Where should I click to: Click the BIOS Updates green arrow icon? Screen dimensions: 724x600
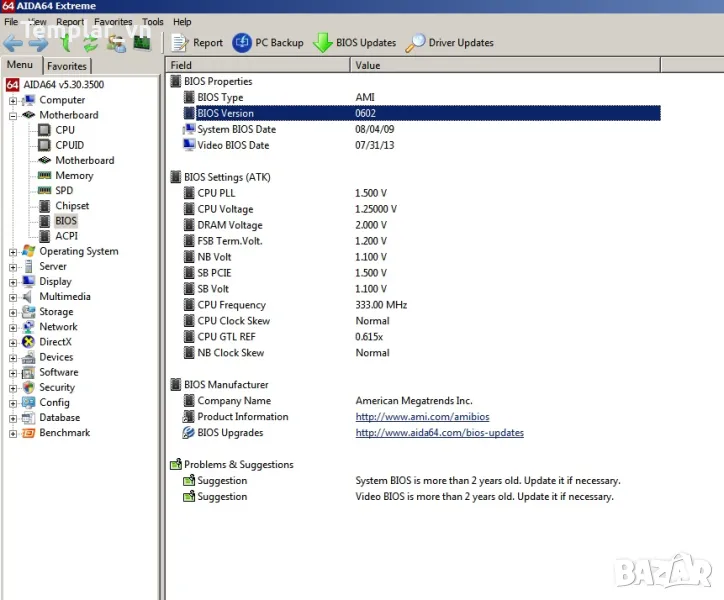(323, 43)
